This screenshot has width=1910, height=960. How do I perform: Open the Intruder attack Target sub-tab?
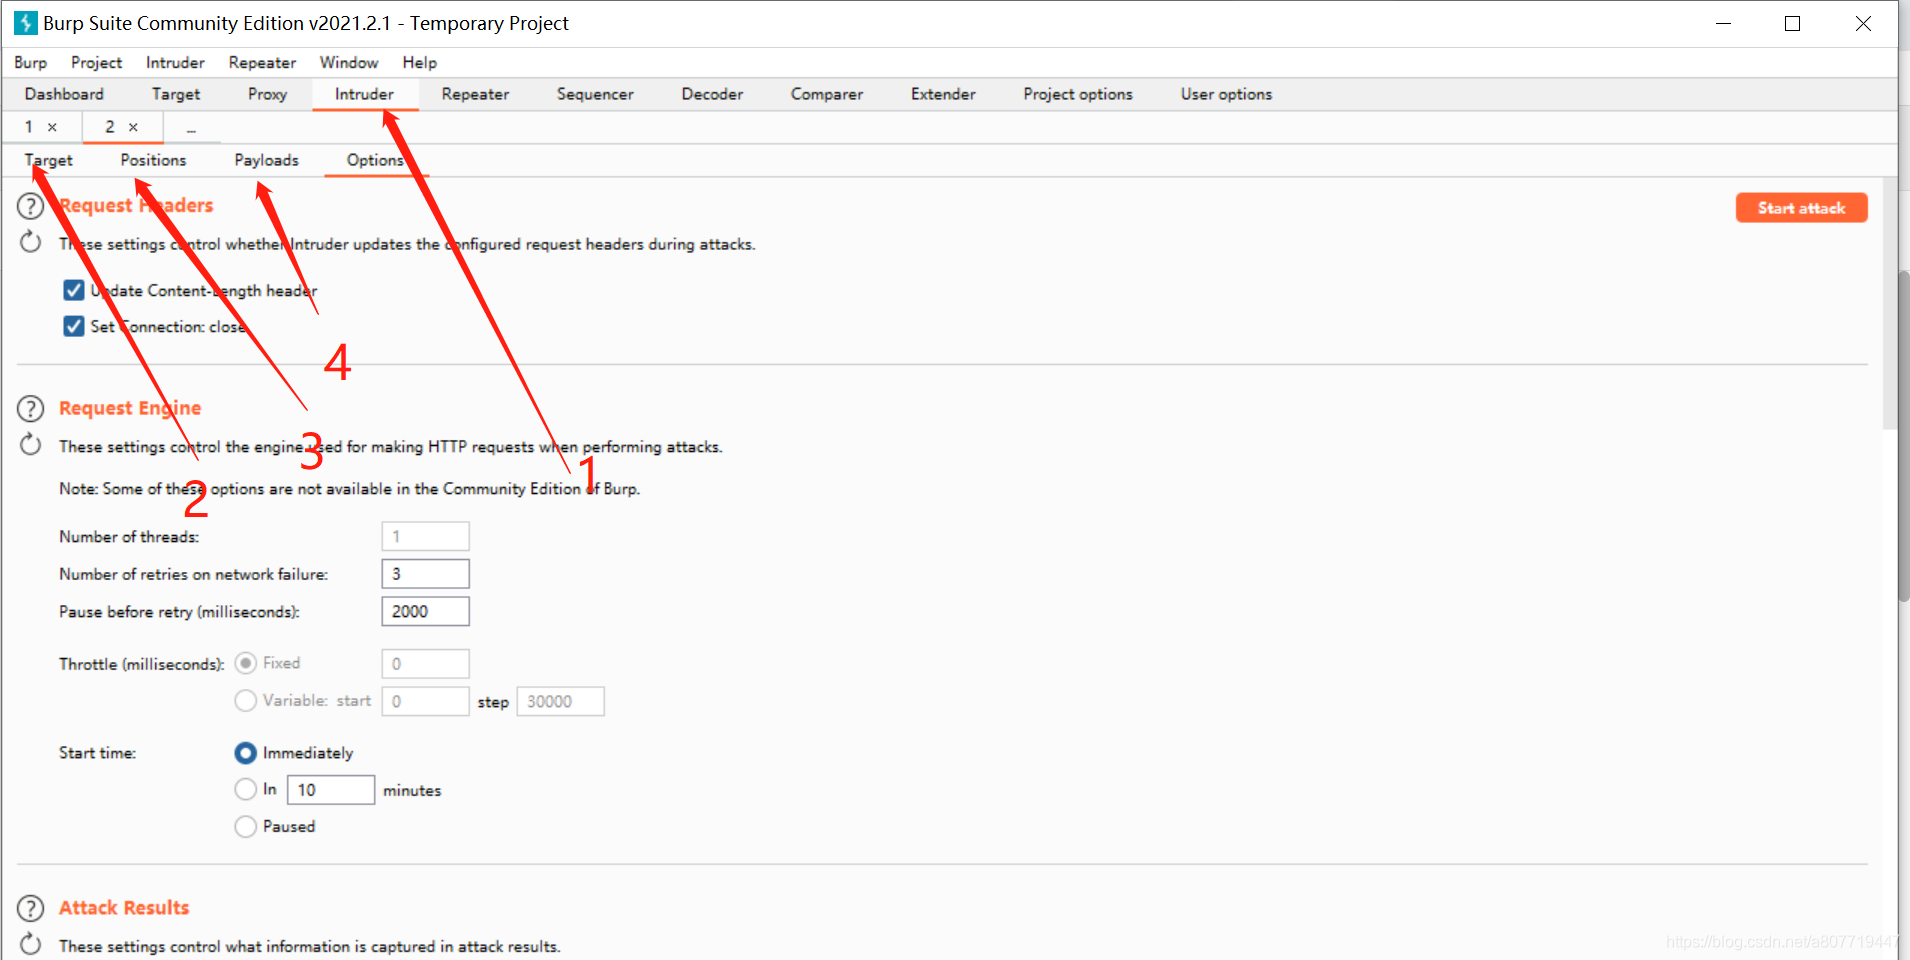coord(49,160)
